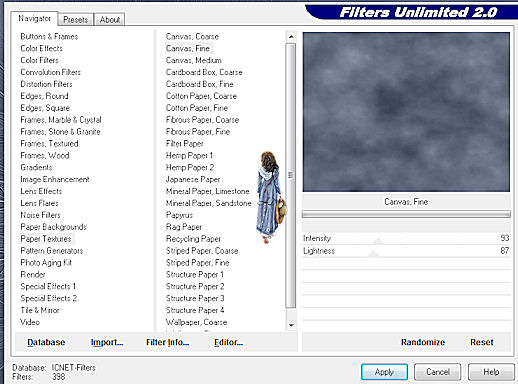This screenshot has width=518, height=384.
Task: Select Gradients category
Action: coord(36,167)
